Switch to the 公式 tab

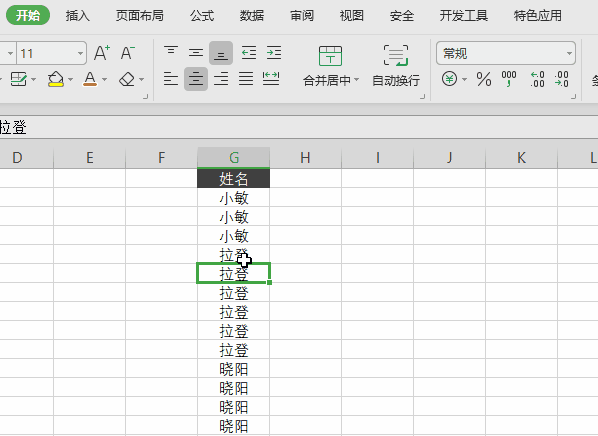(202, 16)
